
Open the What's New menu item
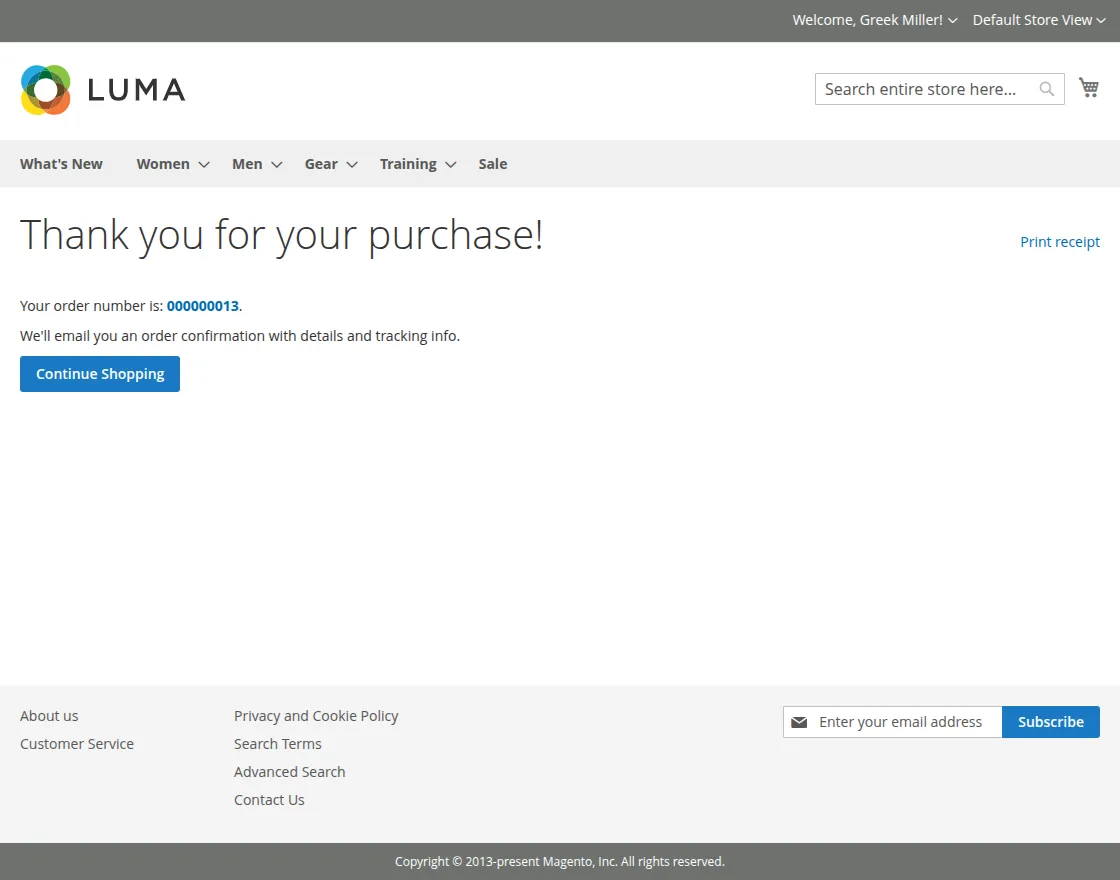[61, 164]
